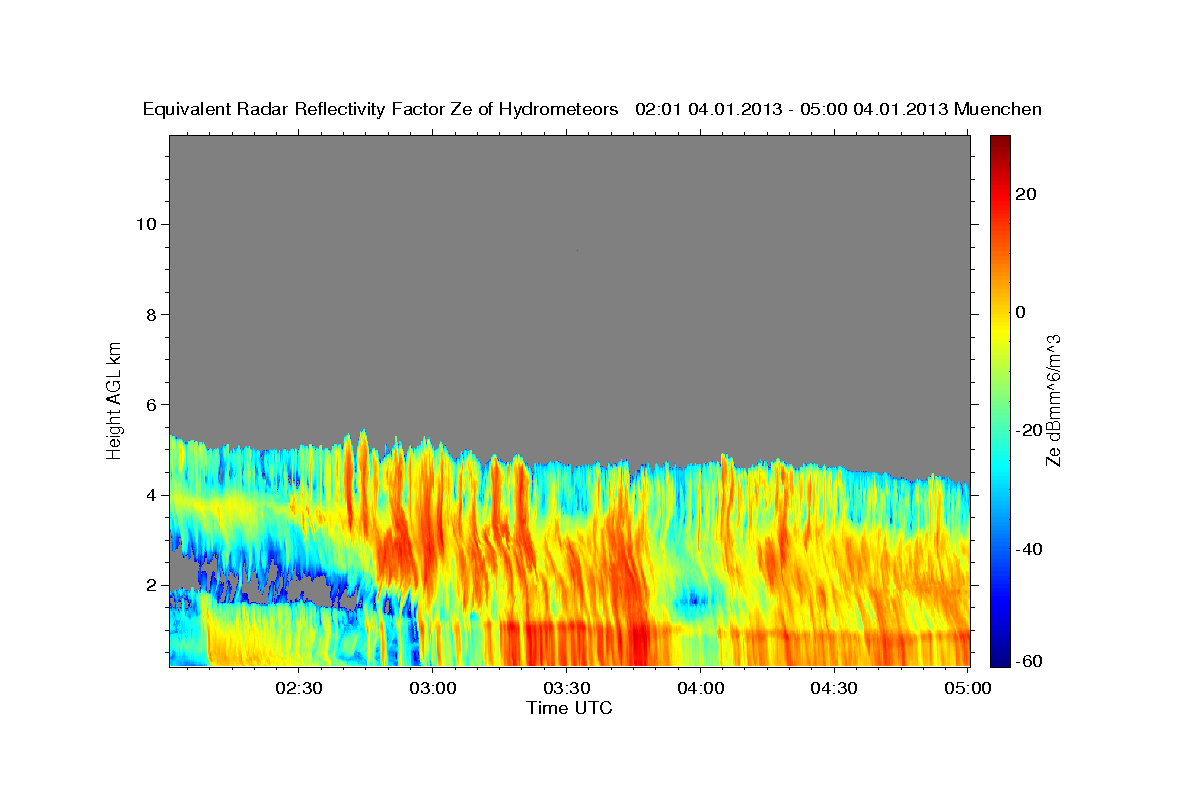The image size is (1200, 800).
Task: Click the colorbar tick label -40
Action: 1029,549
